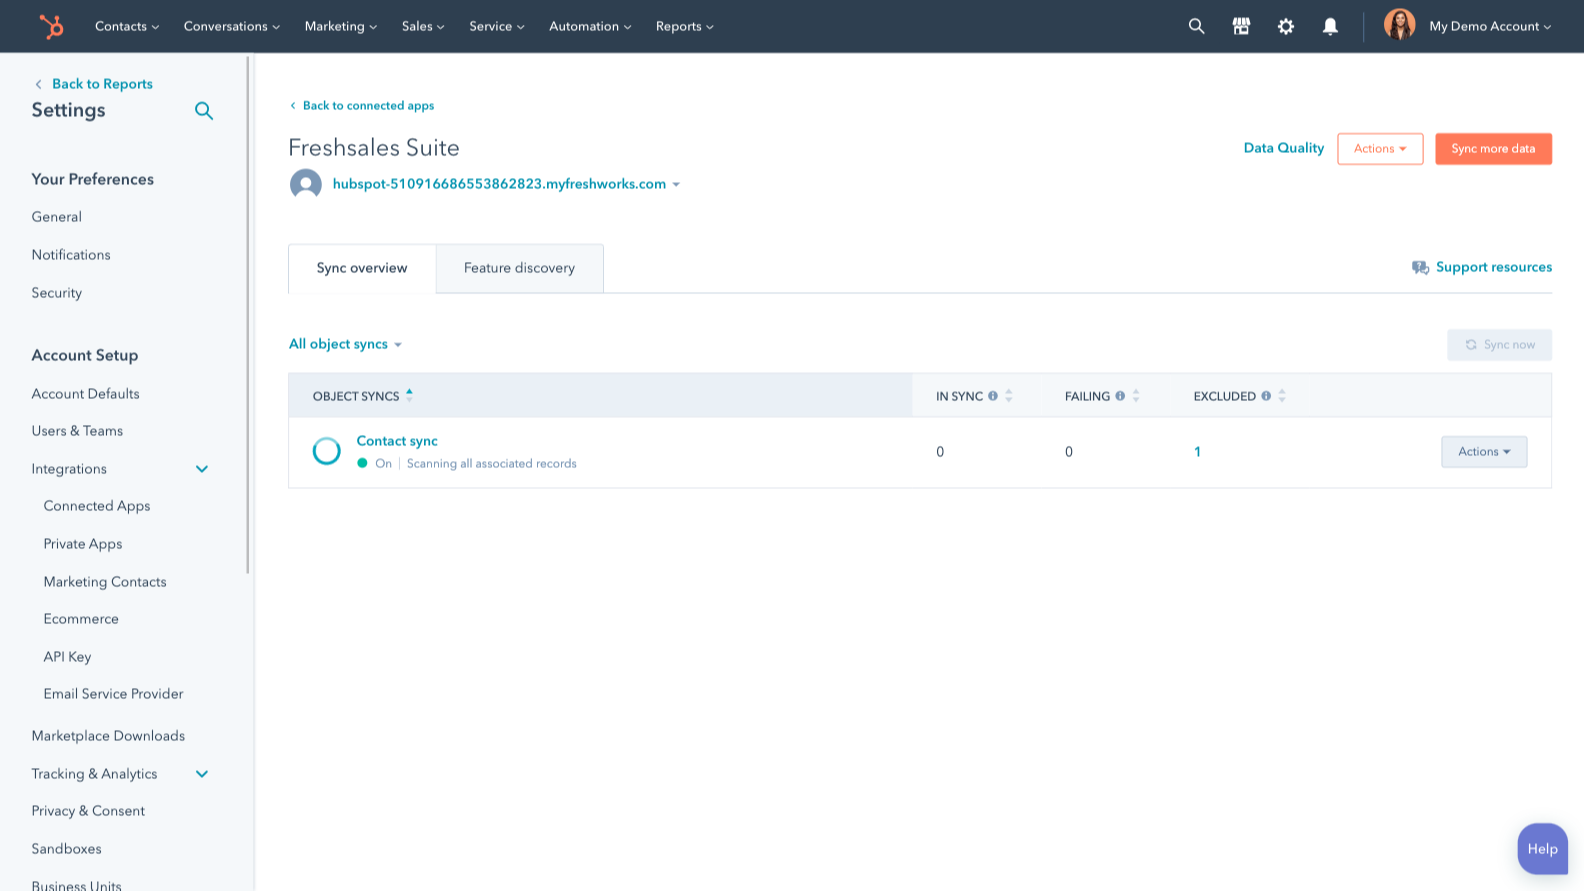Click the settings gear icon
1584x891 pixels.
(1286, 26)
